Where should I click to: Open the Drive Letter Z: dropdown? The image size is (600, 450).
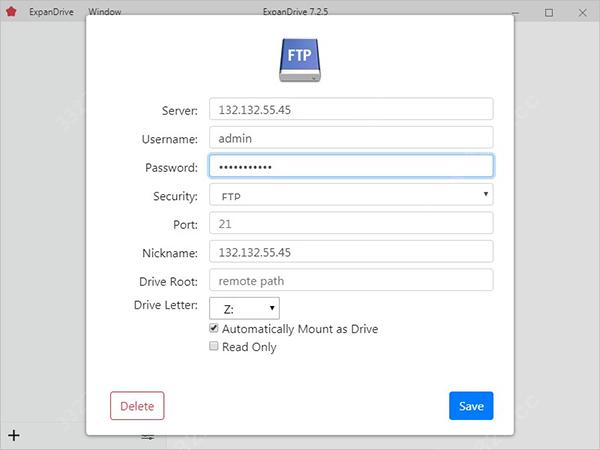pos(244,308)
